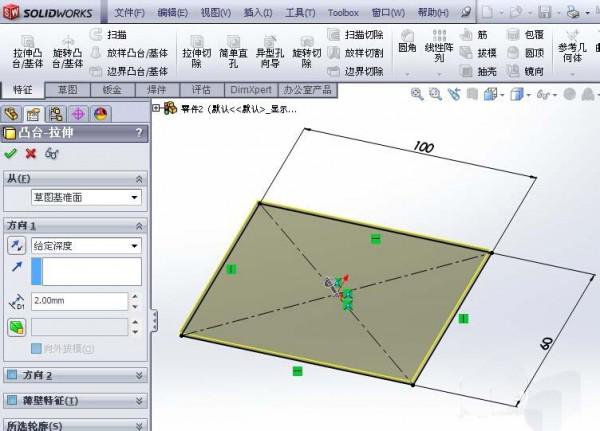Open the DimXpertManager tab icon
Viewport: 600px width, 431px height.
tap(78, 114)
